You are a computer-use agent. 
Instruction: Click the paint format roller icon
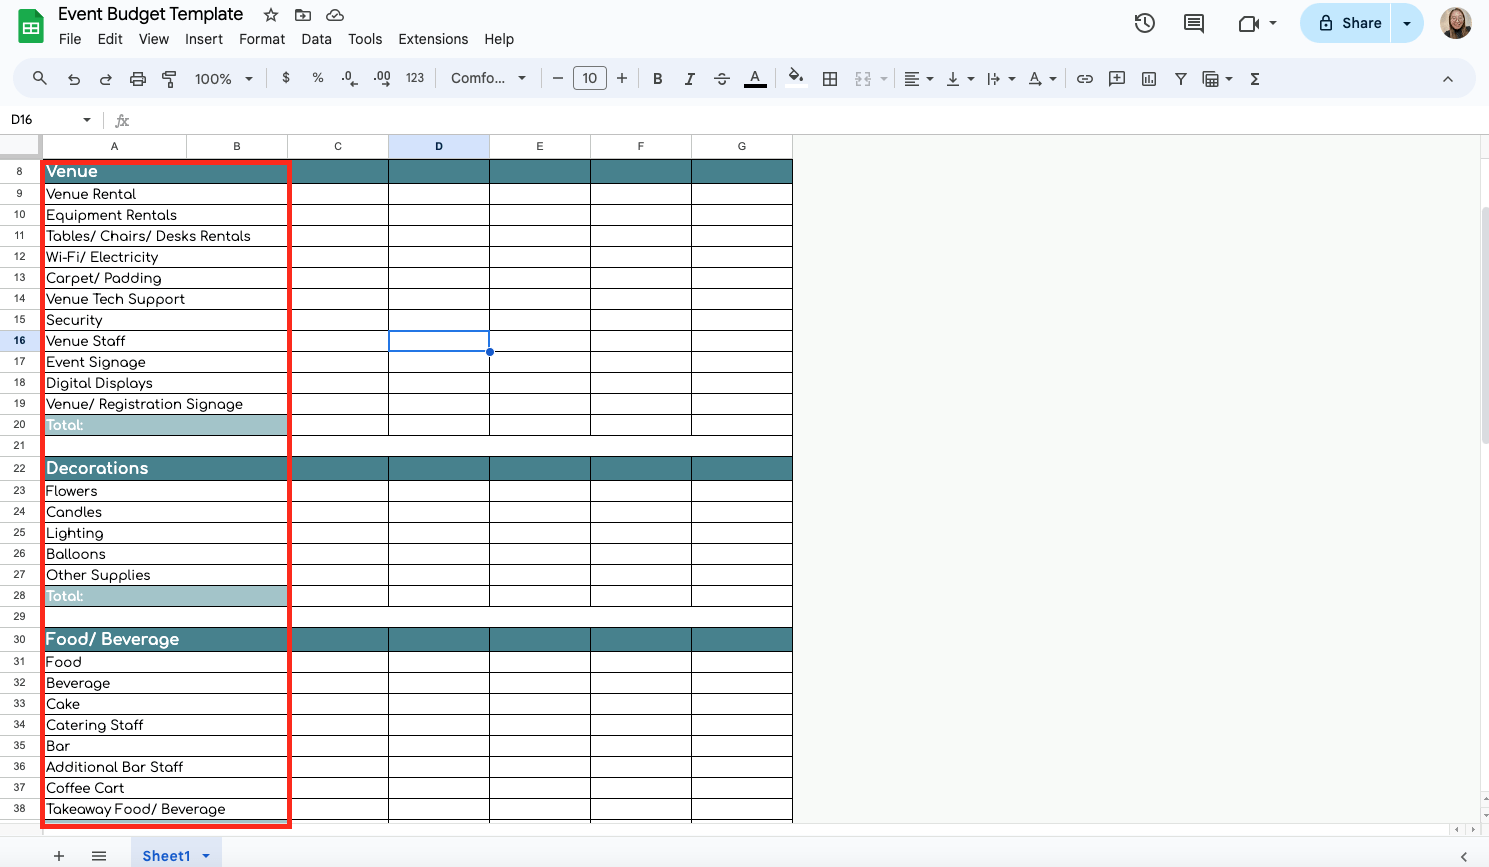coord(169,79)
